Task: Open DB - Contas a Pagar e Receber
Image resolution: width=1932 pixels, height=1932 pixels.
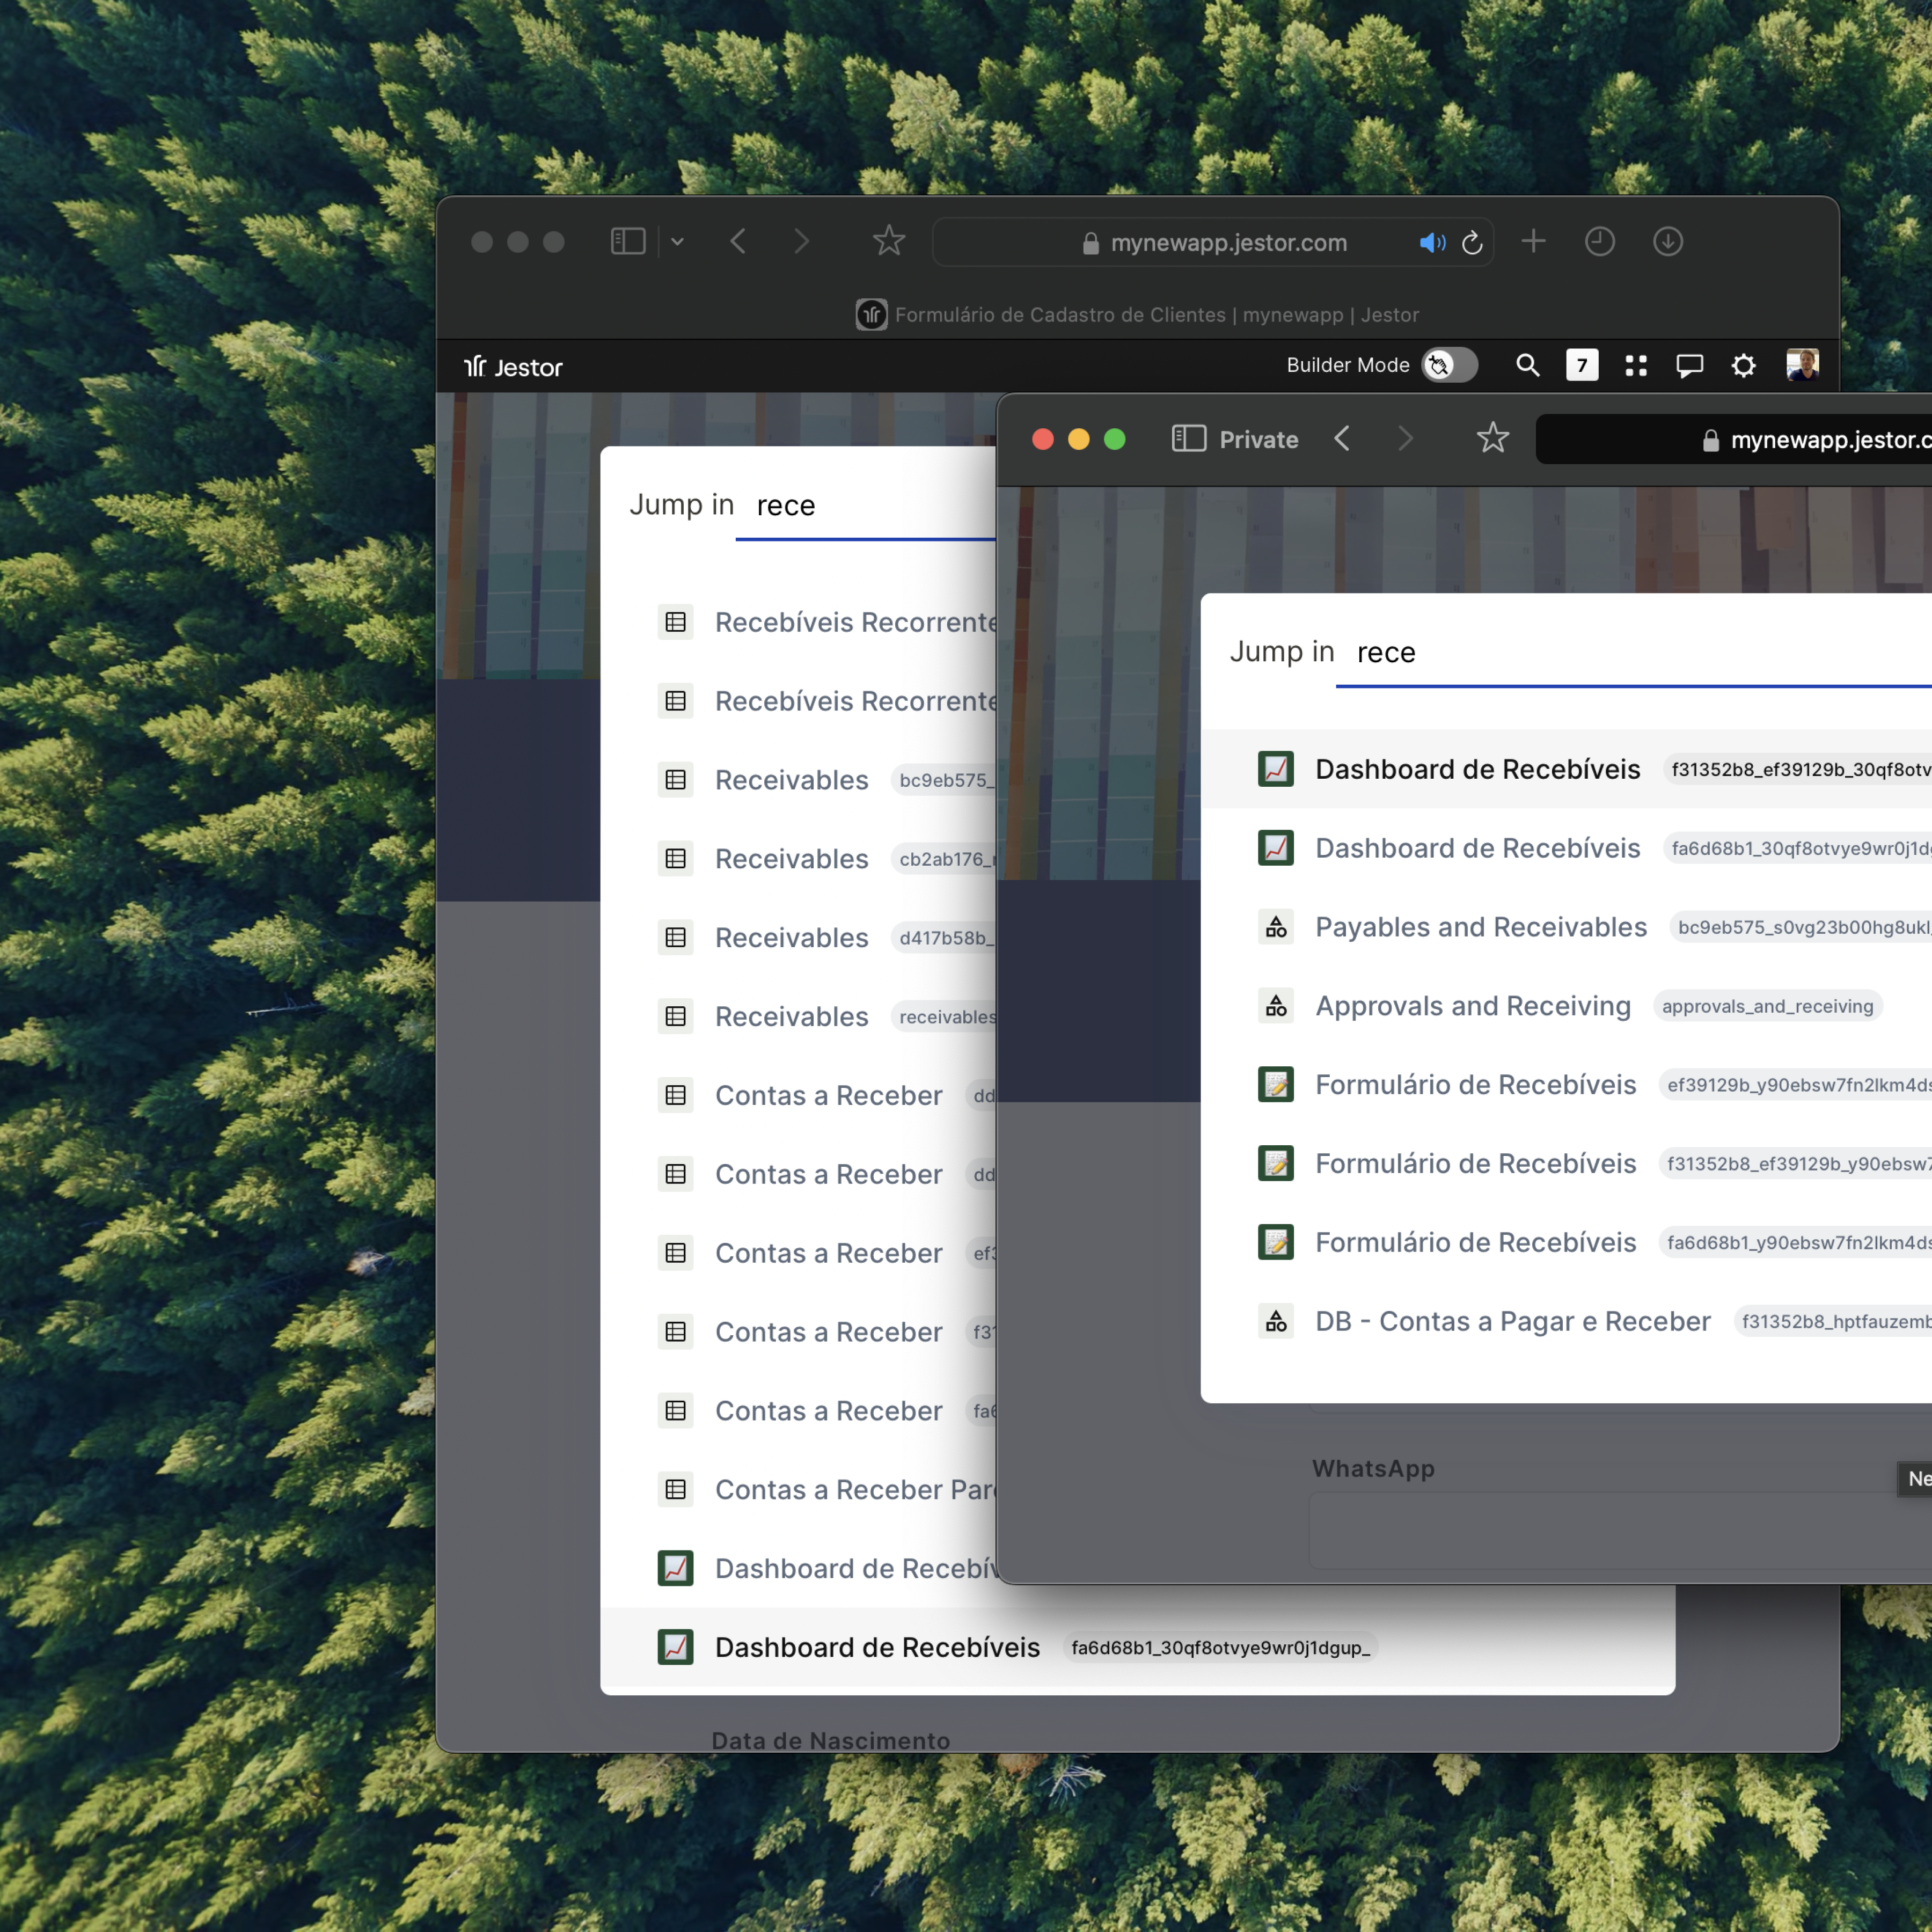Action: pyautogui.click(x=1512, y=1321)
